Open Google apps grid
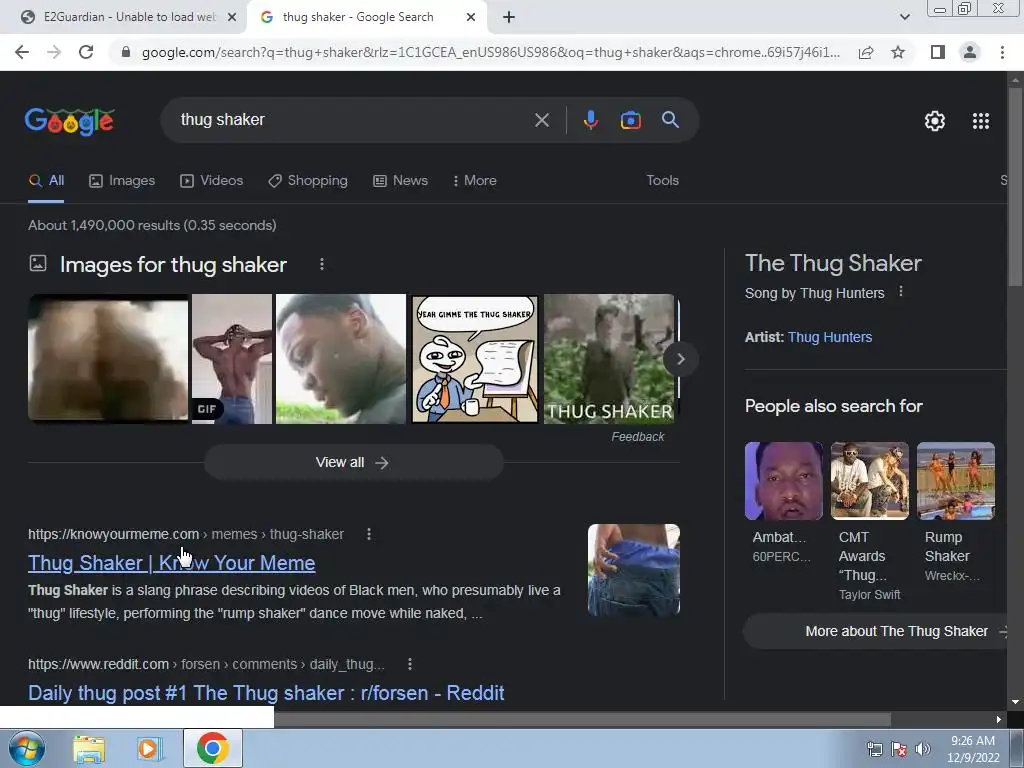This screenshot has width=1024, height=768. point(980,121)
